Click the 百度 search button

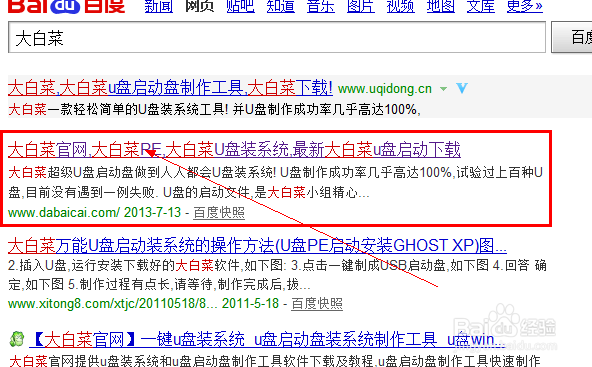coord(572,37)
